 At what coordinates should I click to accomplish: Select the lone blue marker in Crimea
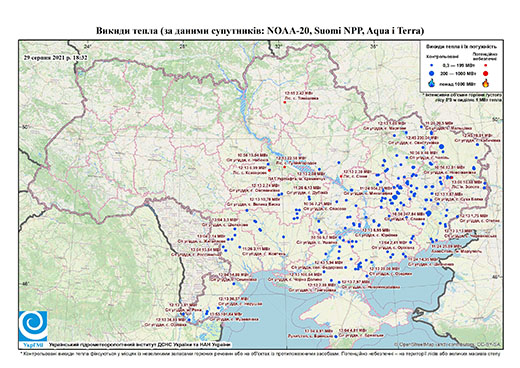pos(336,337)
